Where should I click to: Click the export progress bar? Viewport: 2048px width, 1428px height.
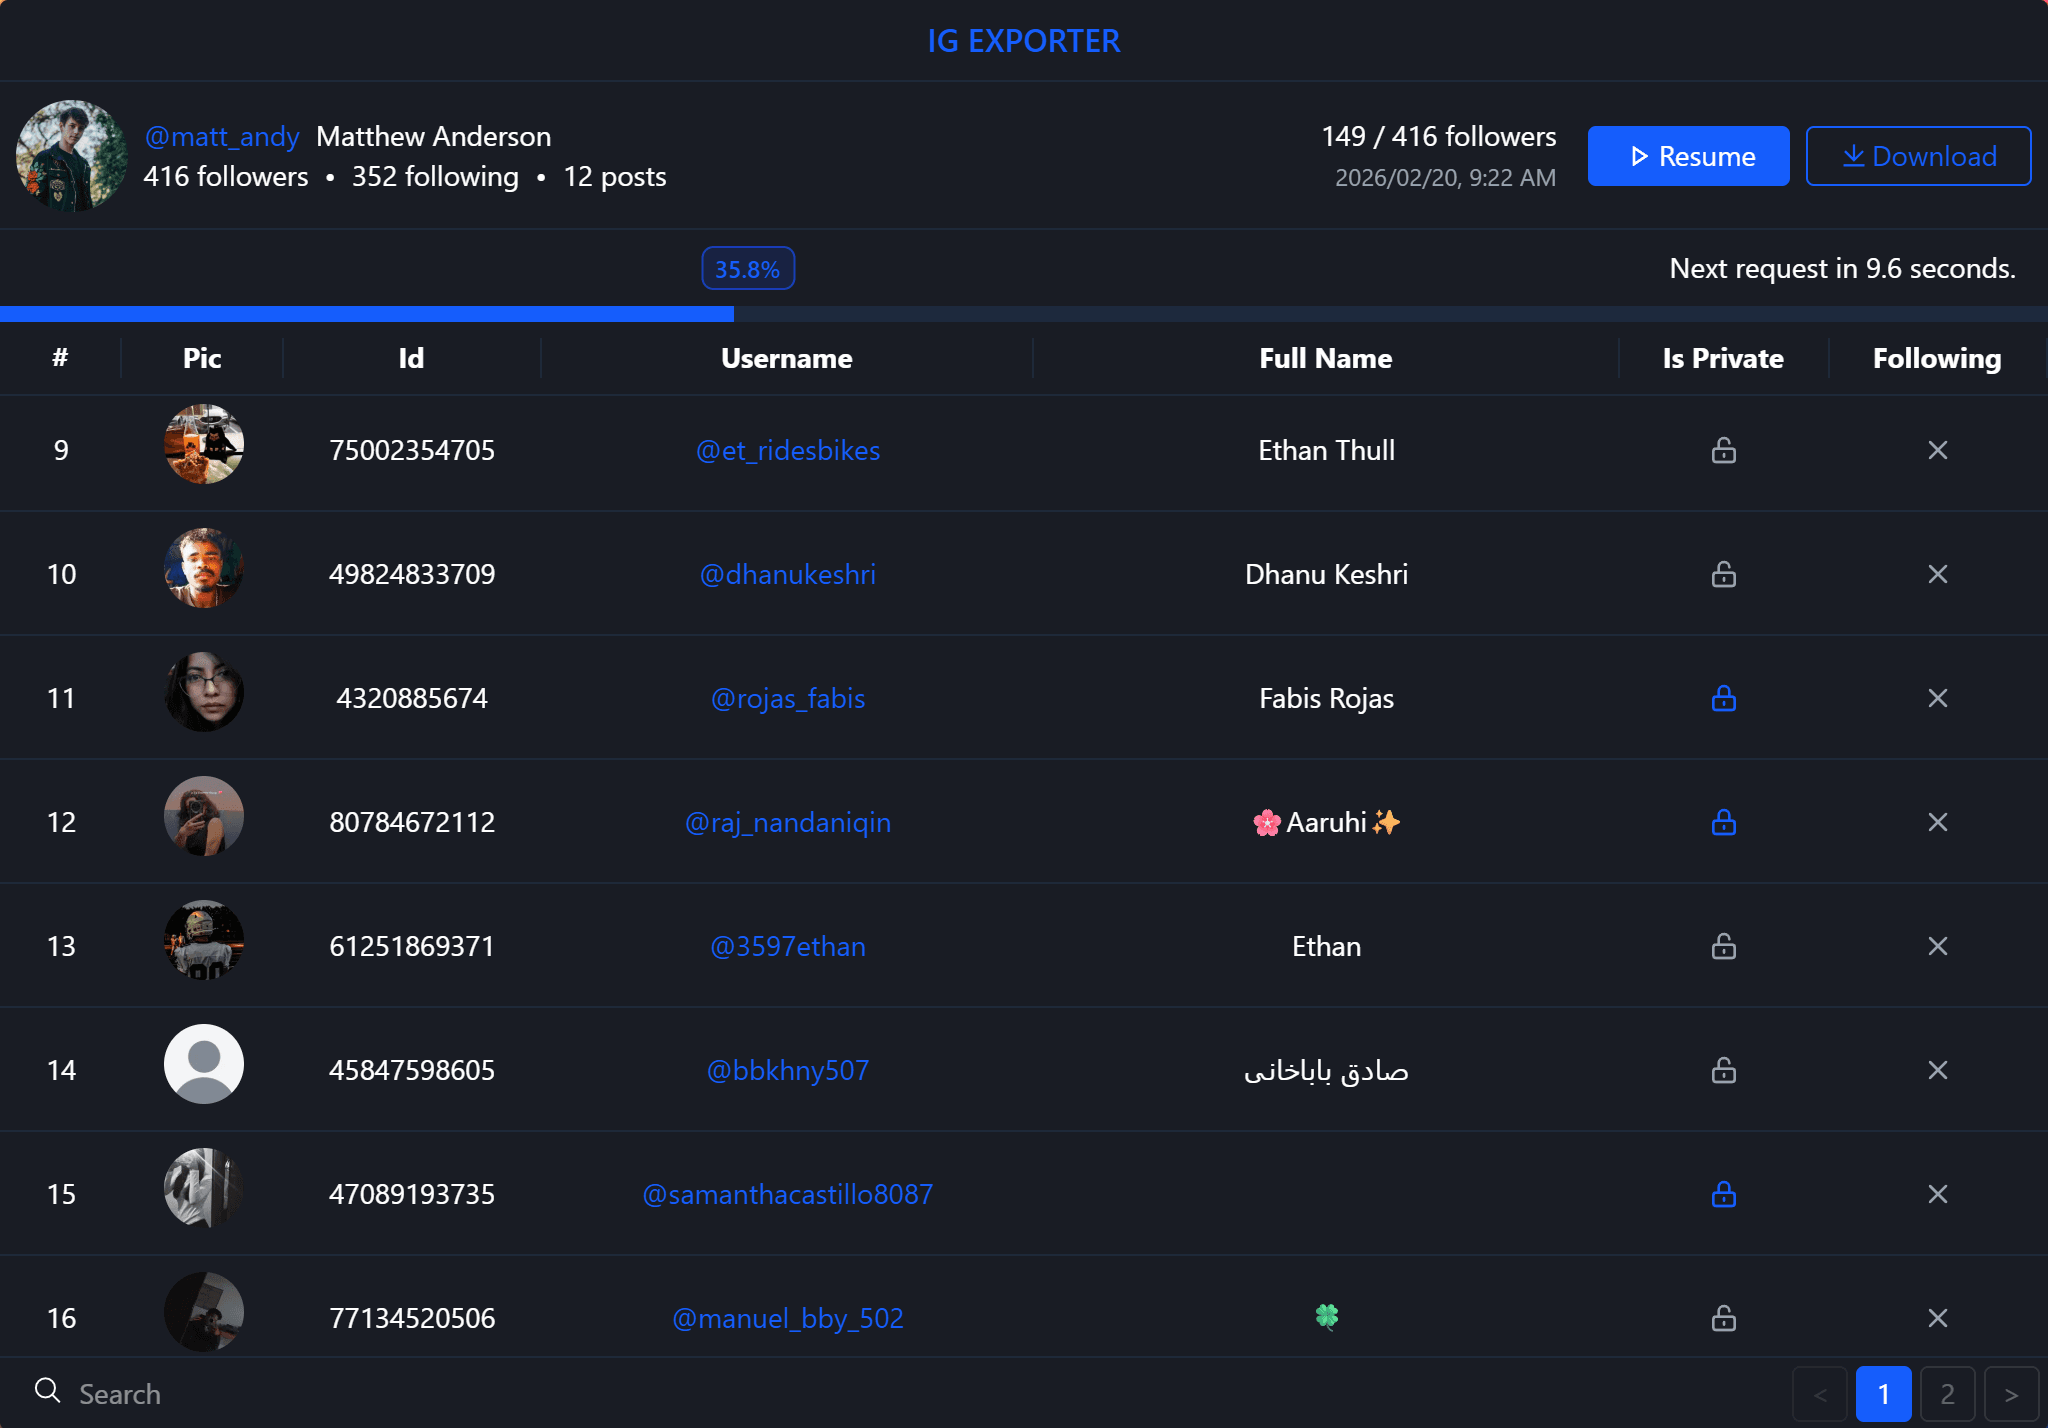pos(1023,314)
